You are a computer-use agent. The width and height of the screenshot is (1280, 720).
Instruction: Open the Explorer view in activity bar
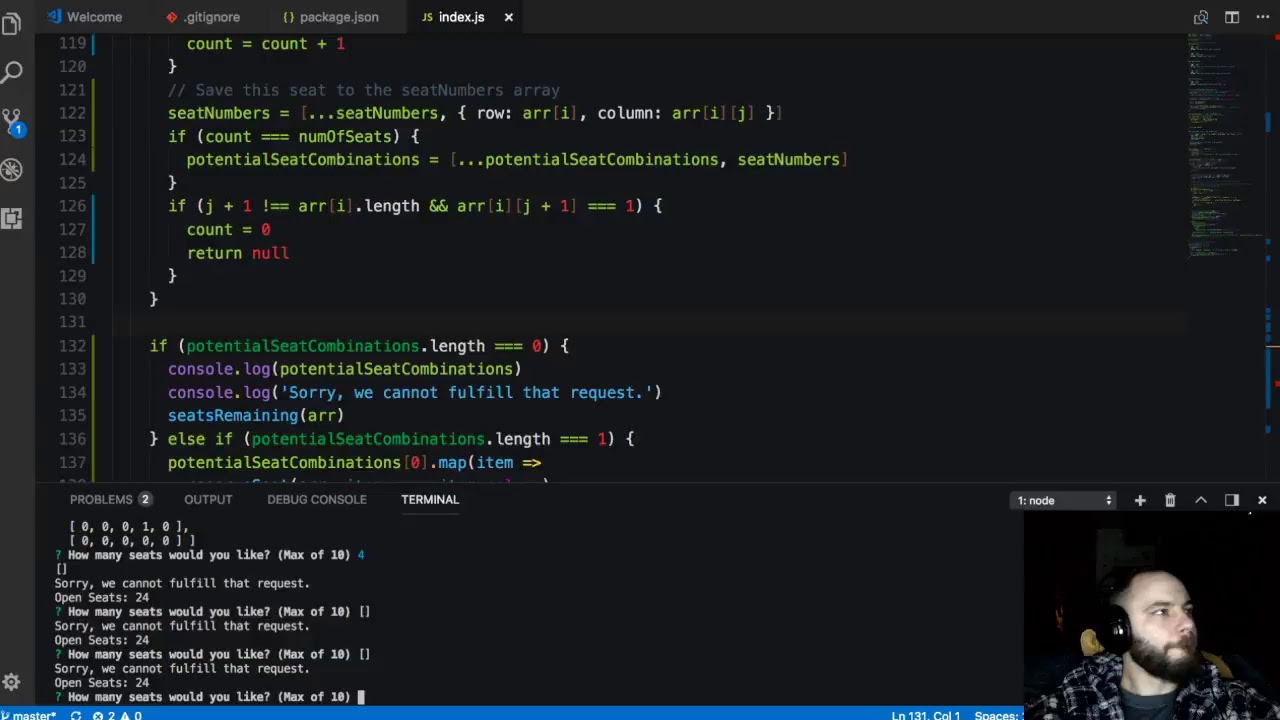pyautogui.click(x=11, y=24)
